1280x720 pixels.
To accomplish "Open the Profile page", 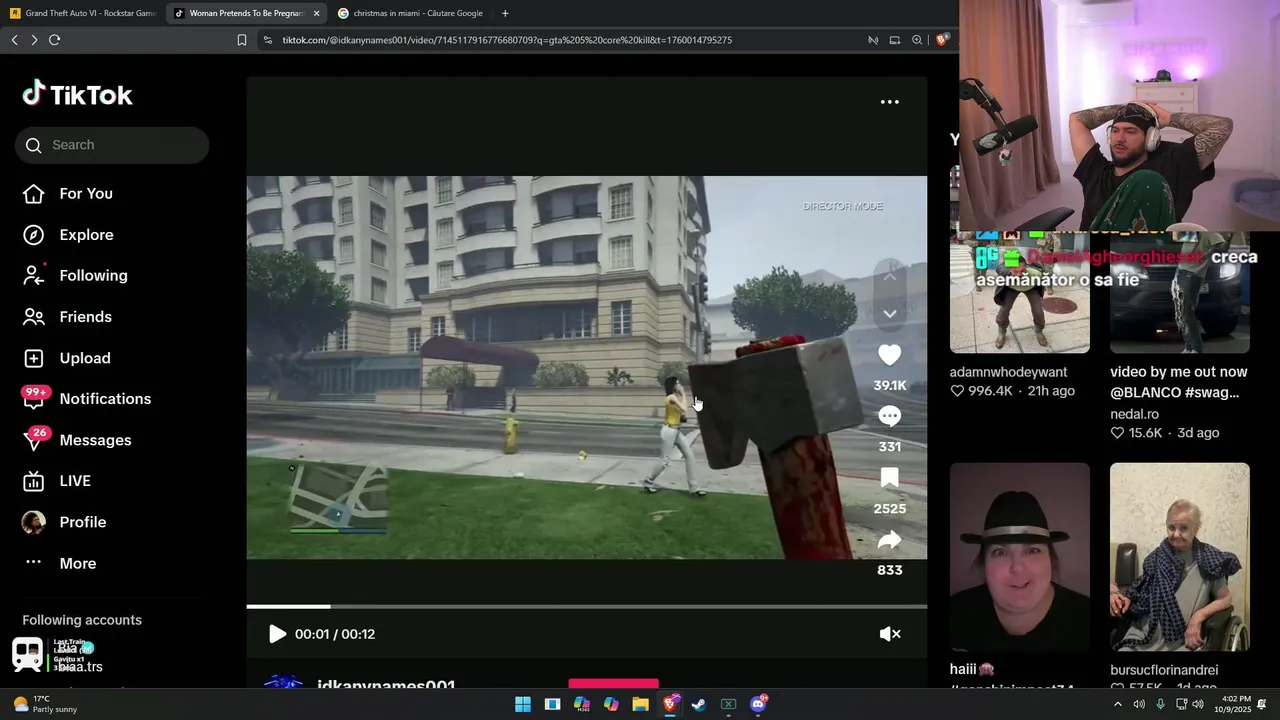I will (x=64, y=522).
